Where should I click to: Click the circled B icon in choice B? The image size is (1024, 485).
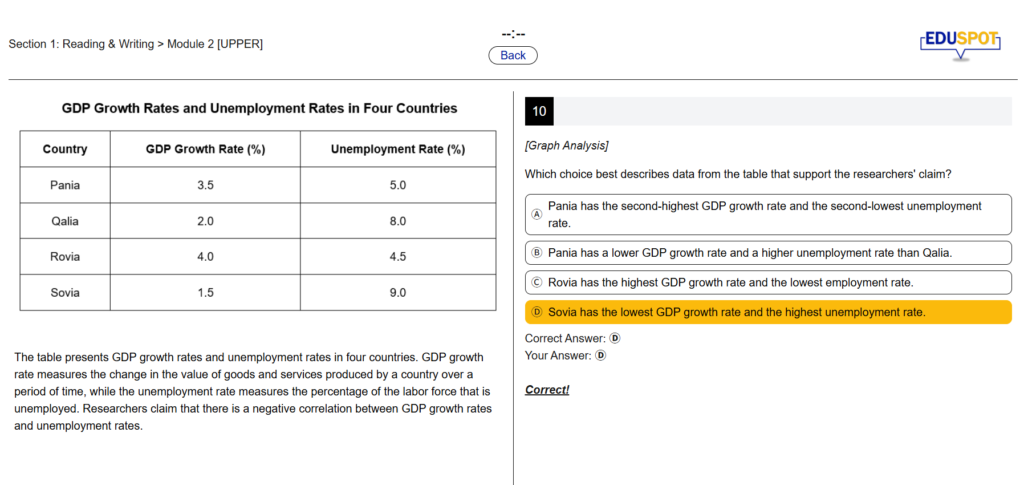click(x=537, y=253)
